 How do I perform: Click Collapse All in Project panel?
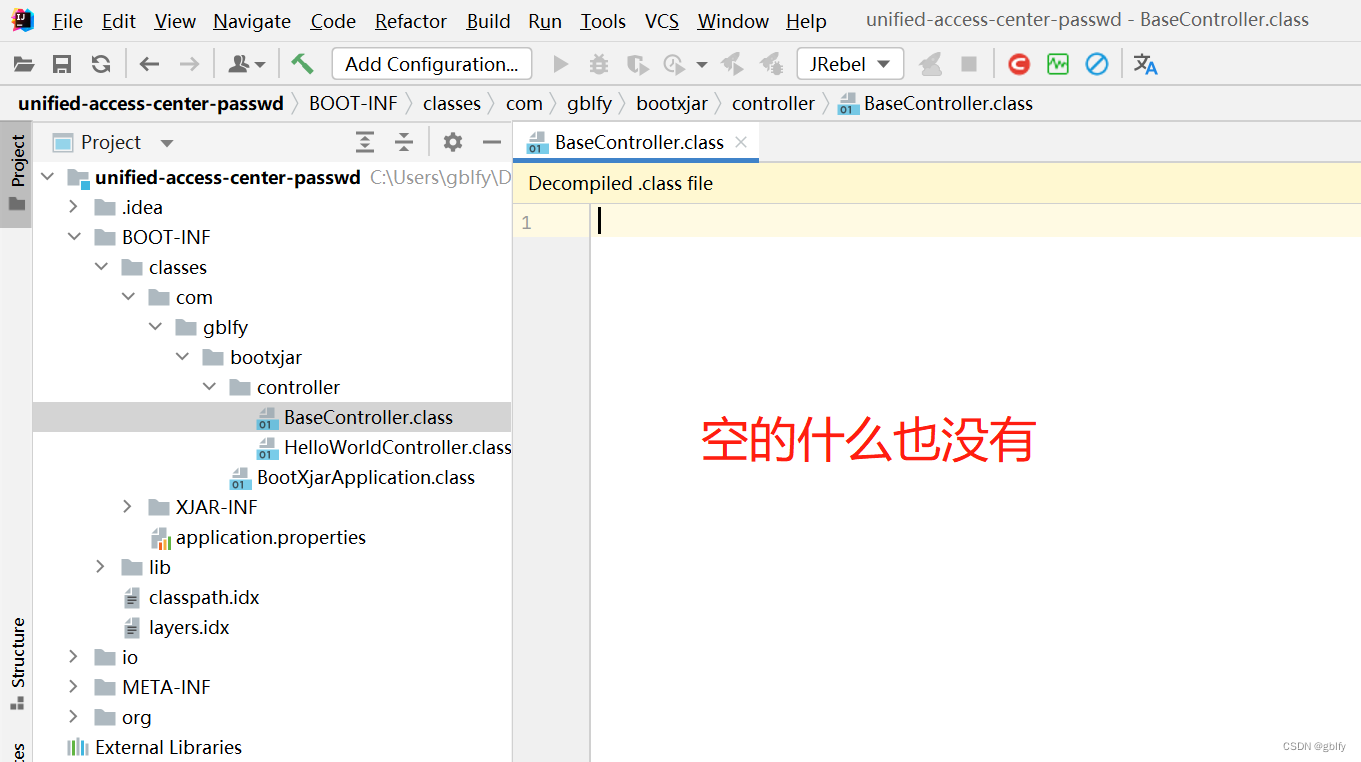point(403,142)
